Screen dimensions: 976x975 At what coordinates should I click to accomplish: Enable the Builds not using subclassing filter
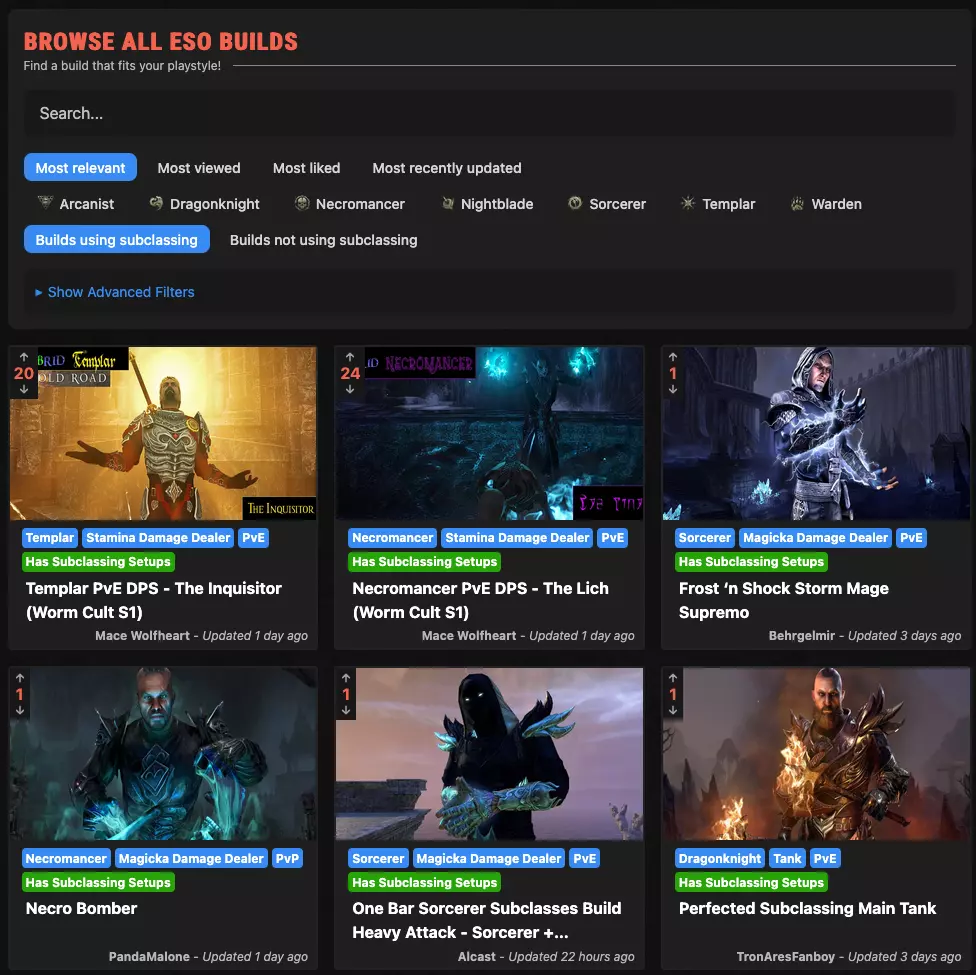pos(324,240)
